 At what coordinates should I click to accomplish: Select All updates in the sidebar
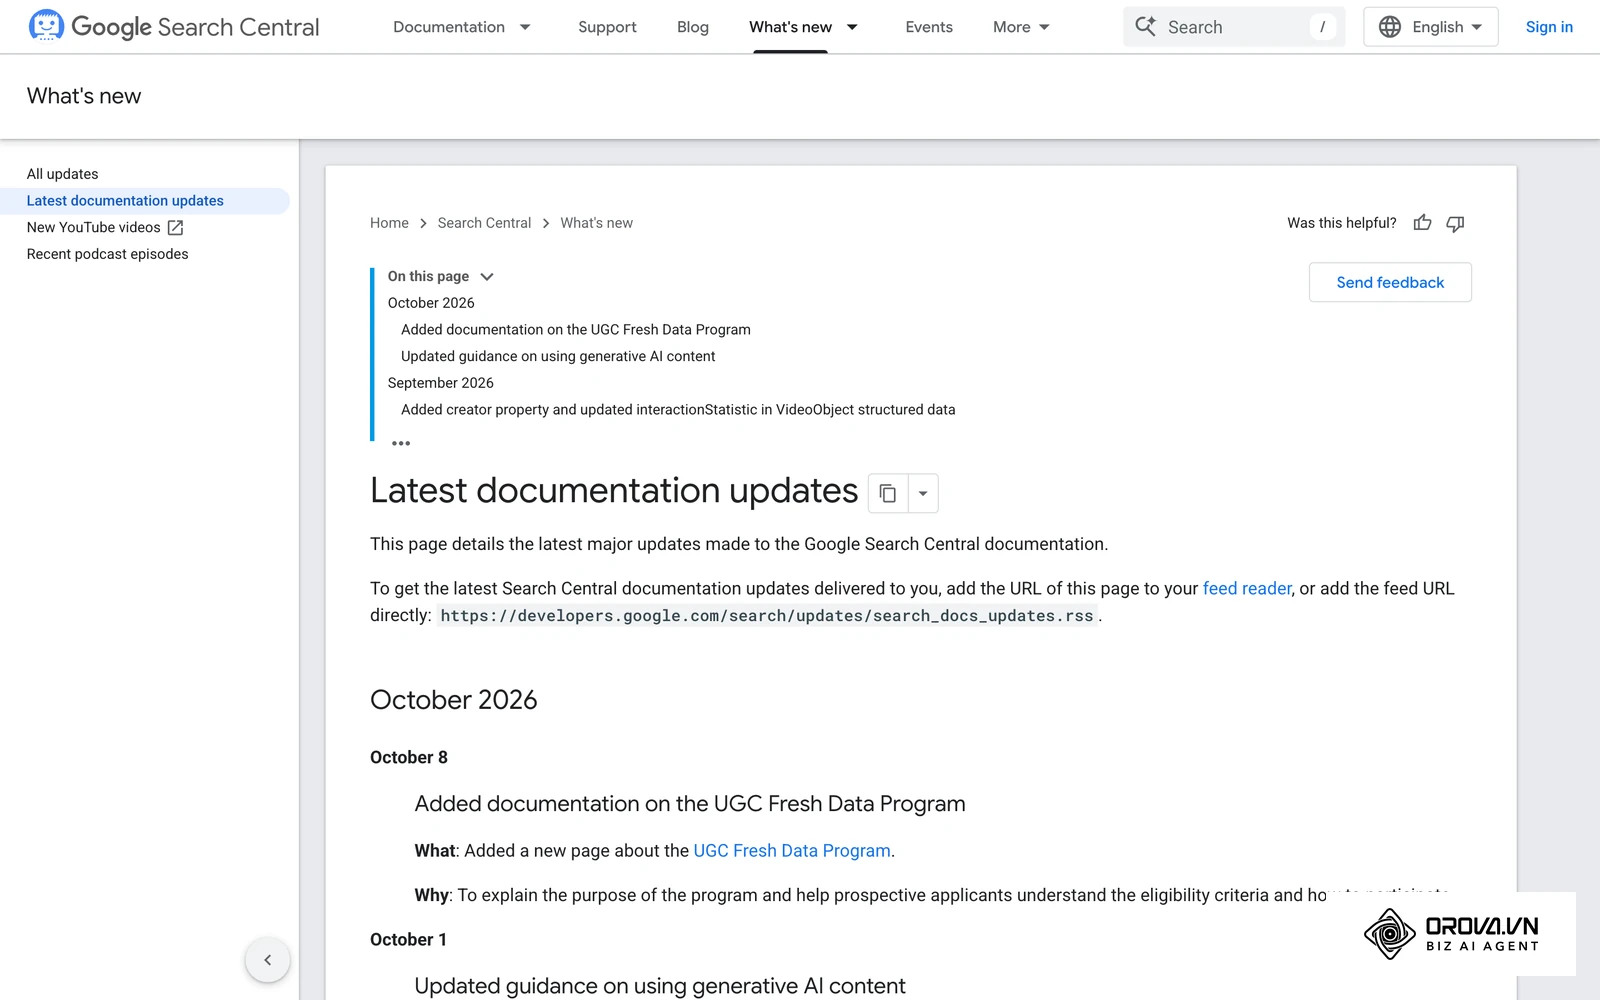[62, 174]
